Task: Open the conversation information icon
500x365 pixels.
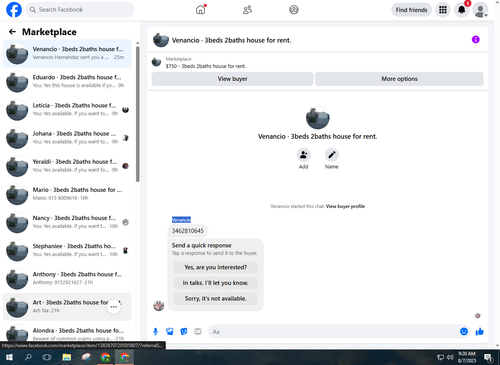Action: tap(476, 40)
